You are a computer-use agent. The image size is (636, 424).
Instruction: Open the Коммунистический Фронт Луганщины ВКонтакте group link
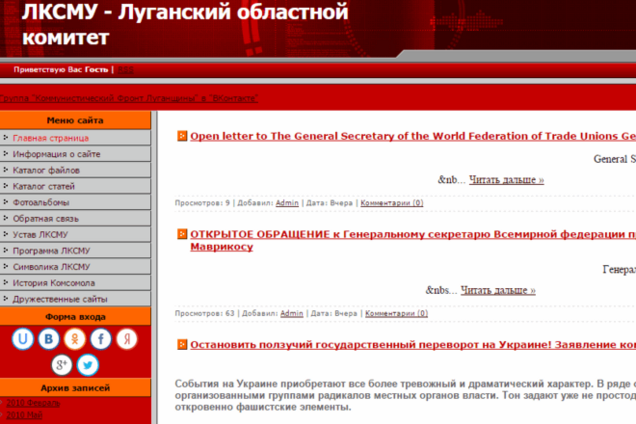point(128,98)
